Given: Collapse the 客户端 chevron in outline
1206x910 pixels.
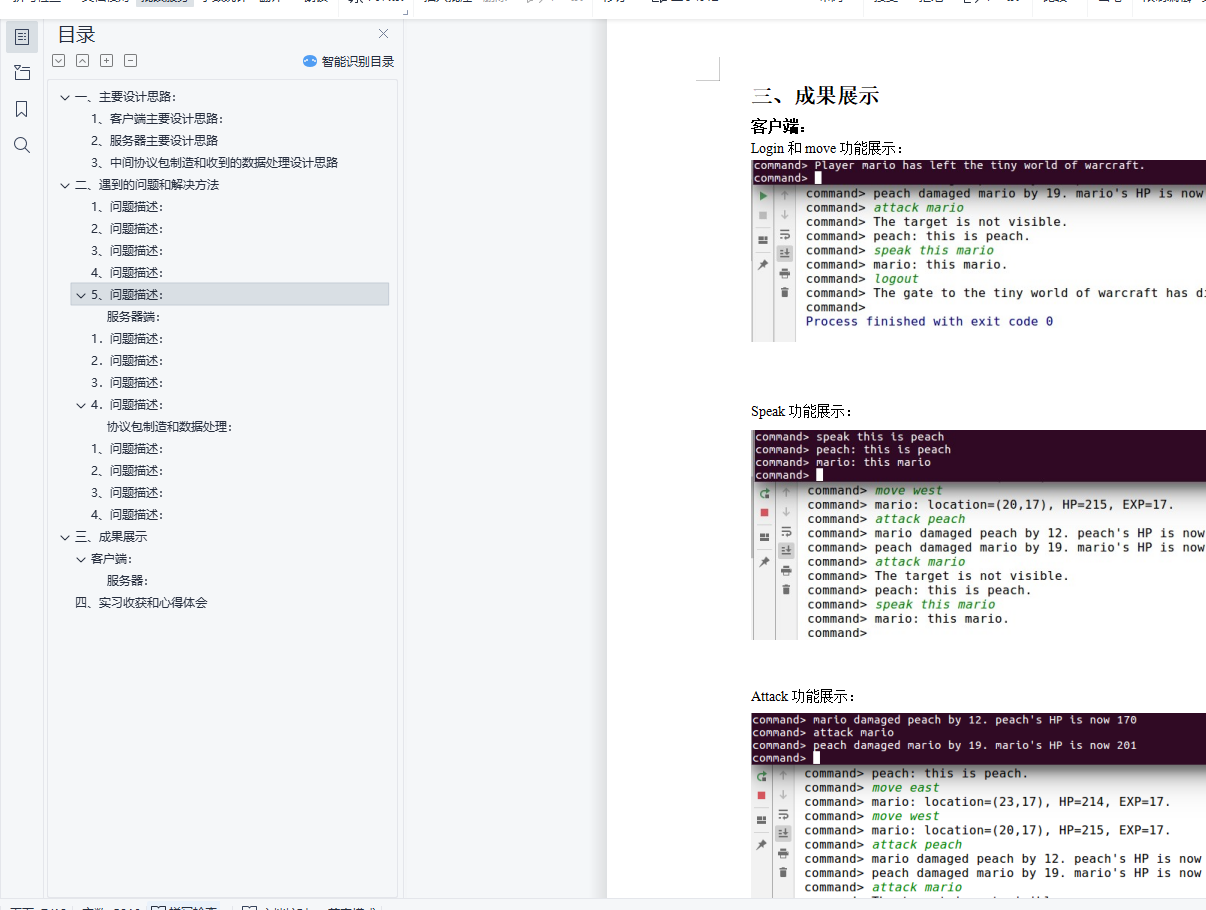Looking at the screenshot, I should (x=81, y=559).
